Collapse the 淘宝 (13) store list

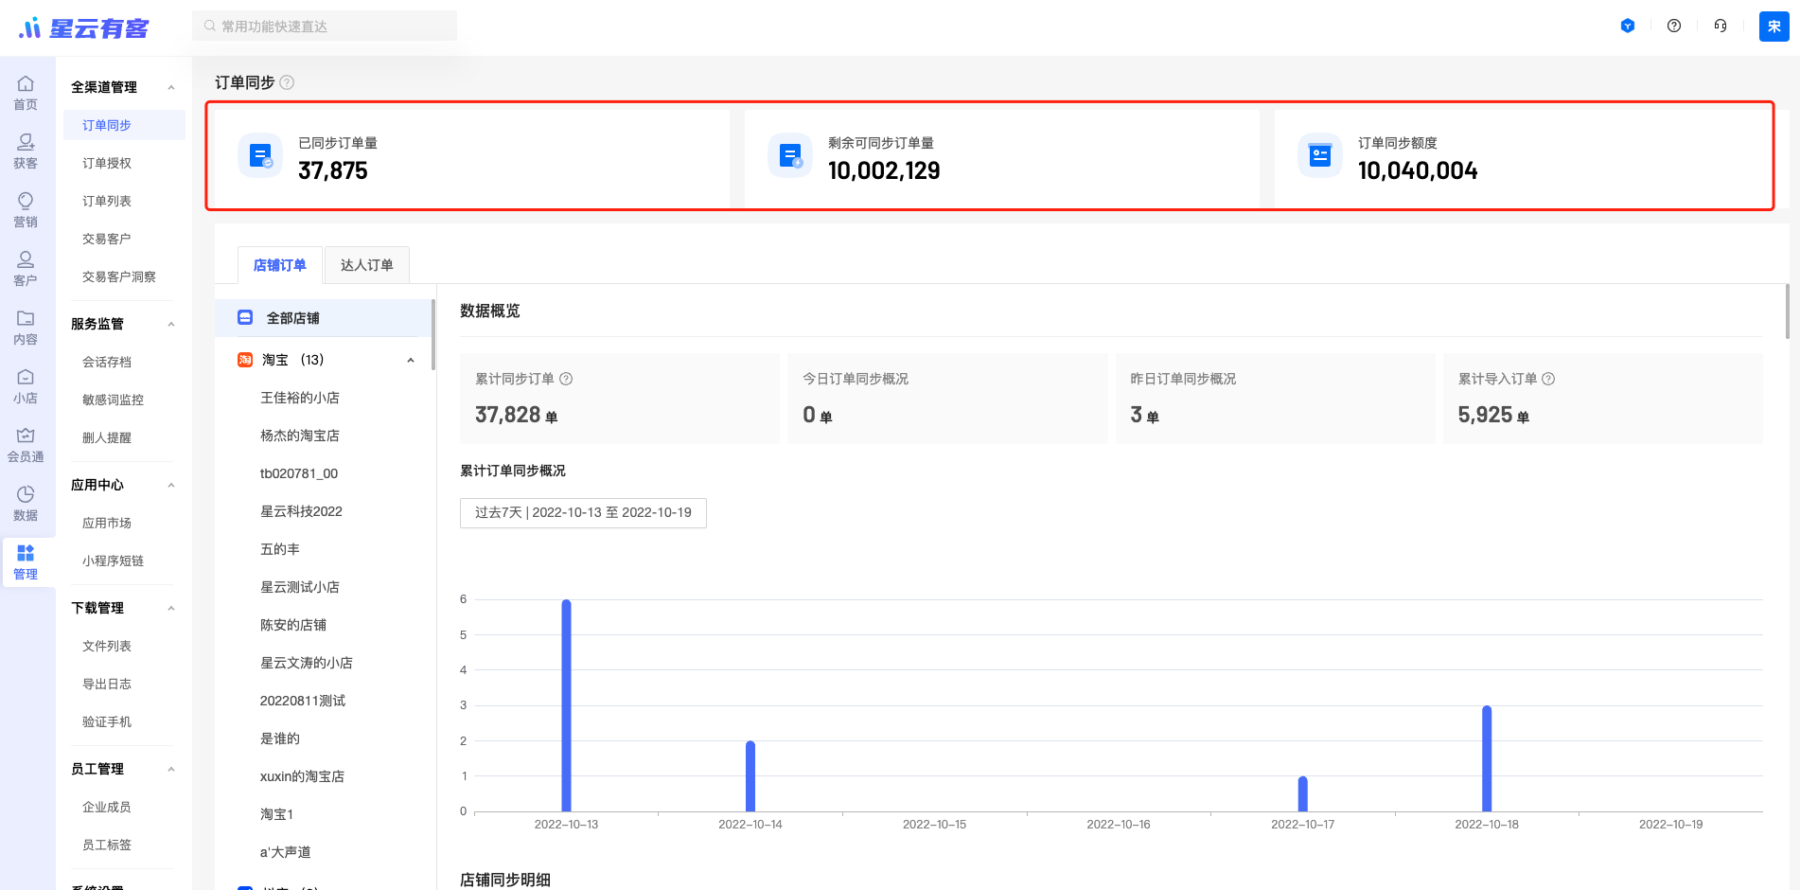pos(410,360)
